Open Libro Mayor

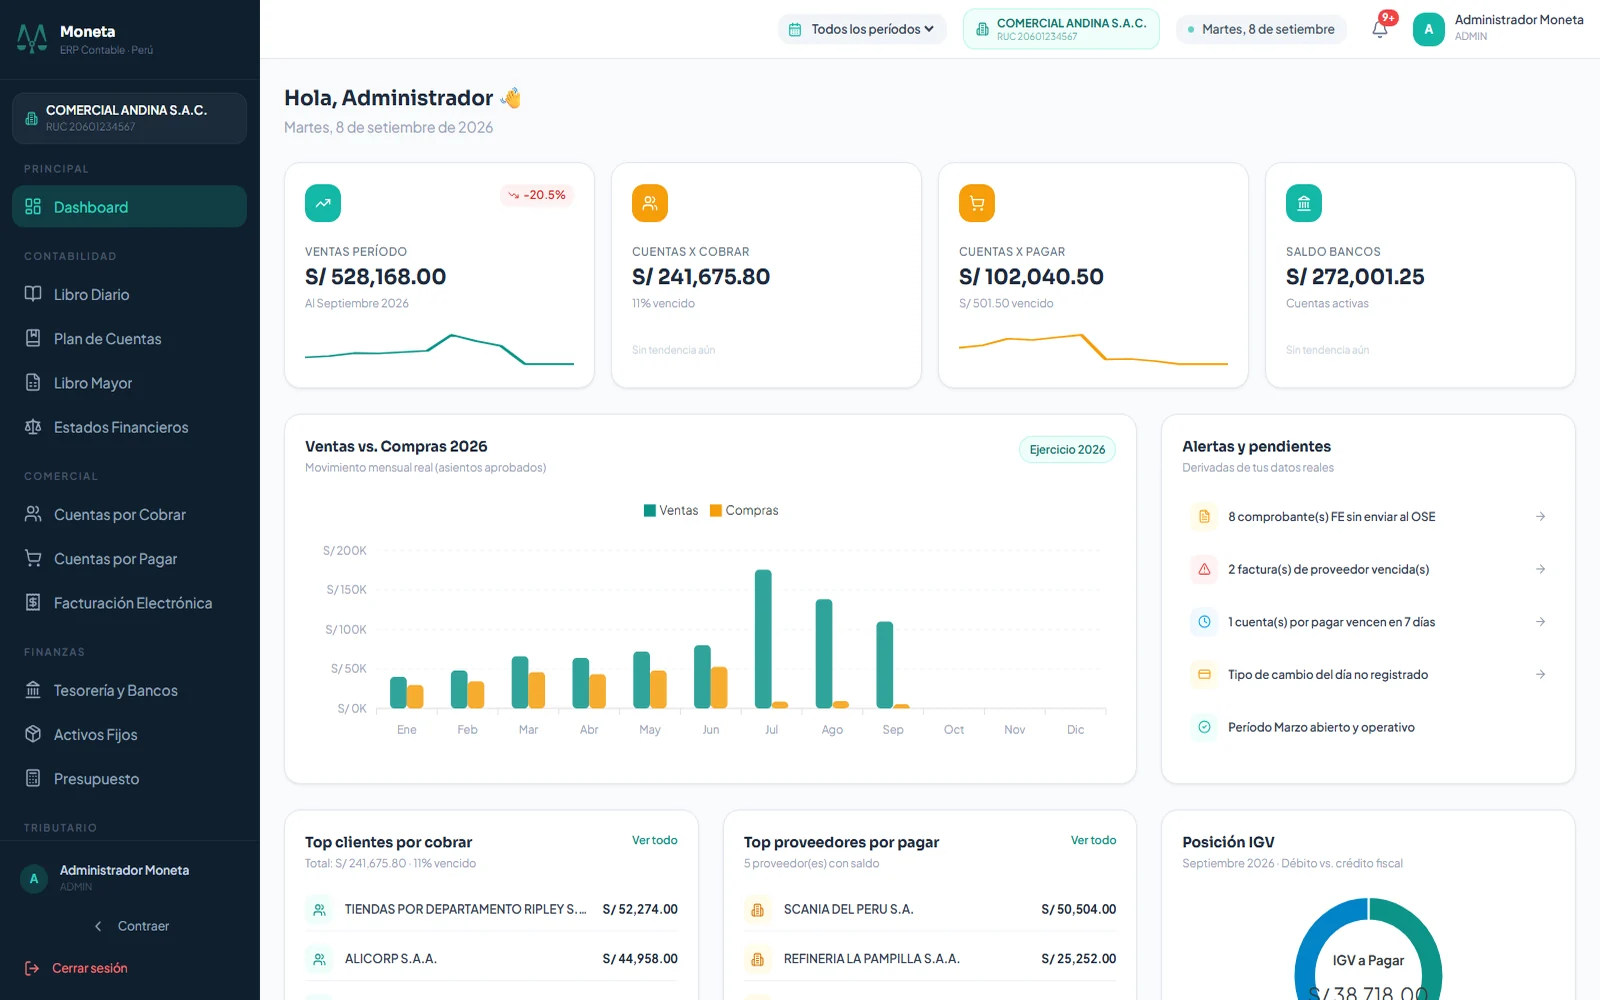point(129,382)
